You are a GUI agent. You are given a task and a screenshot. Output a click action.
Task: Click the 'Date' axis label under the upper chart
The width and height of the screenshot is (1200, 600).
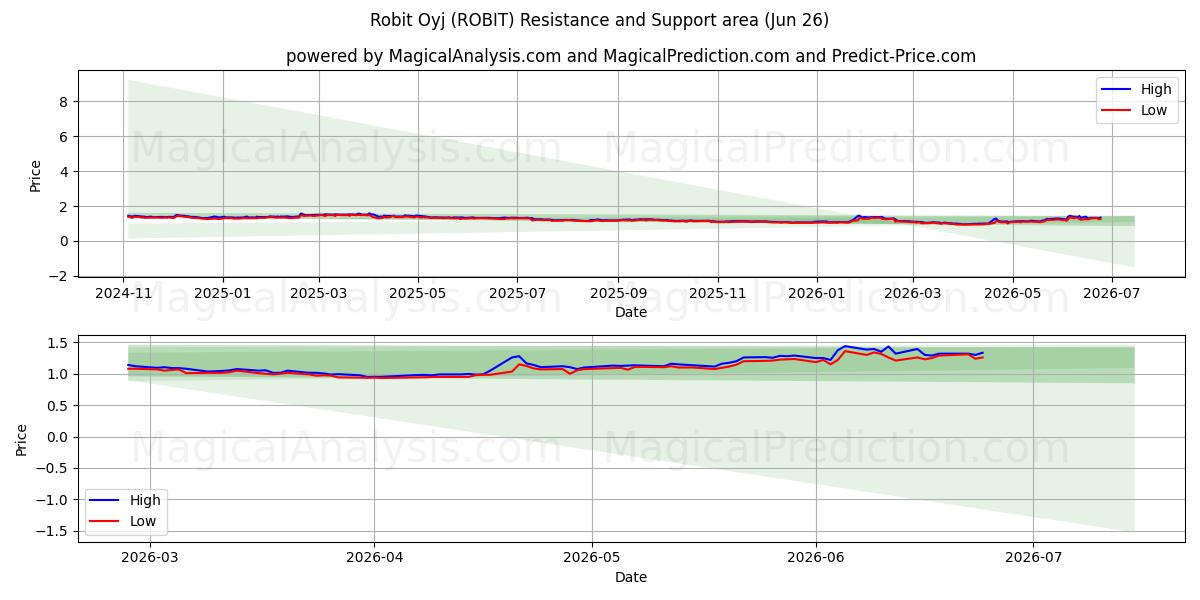pyautogui.click(x=631, y=312)
